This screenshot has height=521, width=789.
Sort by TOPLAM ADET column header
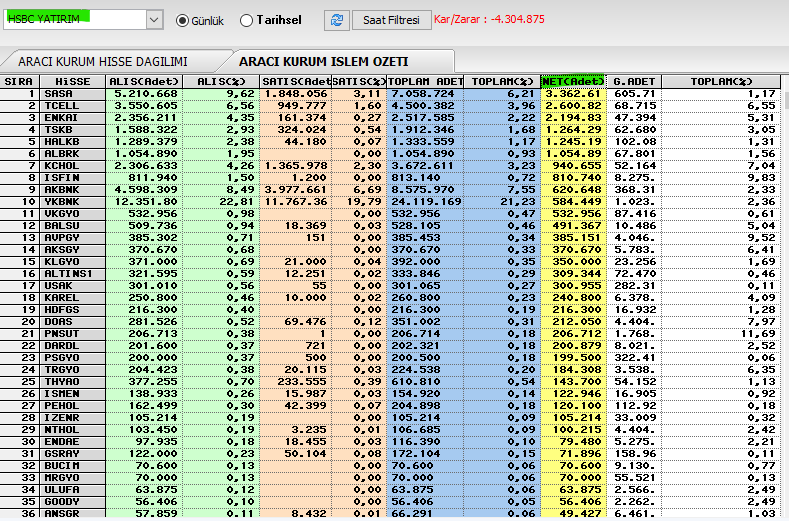pyautogui.click(x=425, y=82)
